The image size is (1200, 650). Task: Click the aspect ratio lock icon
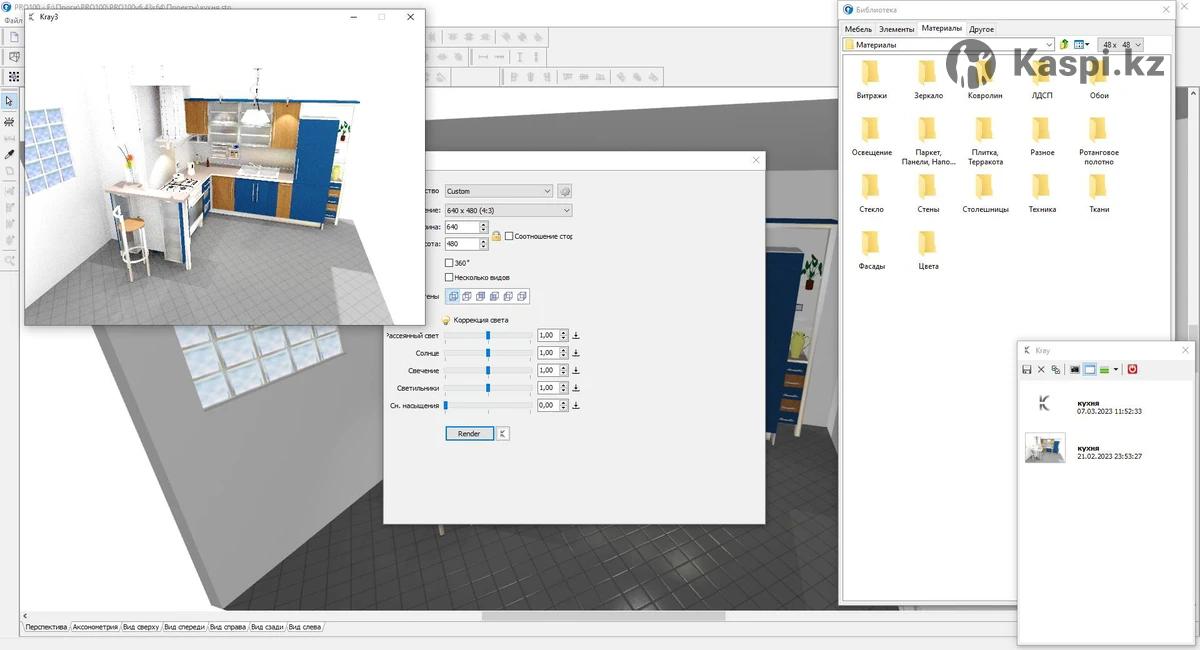point(496,236)
